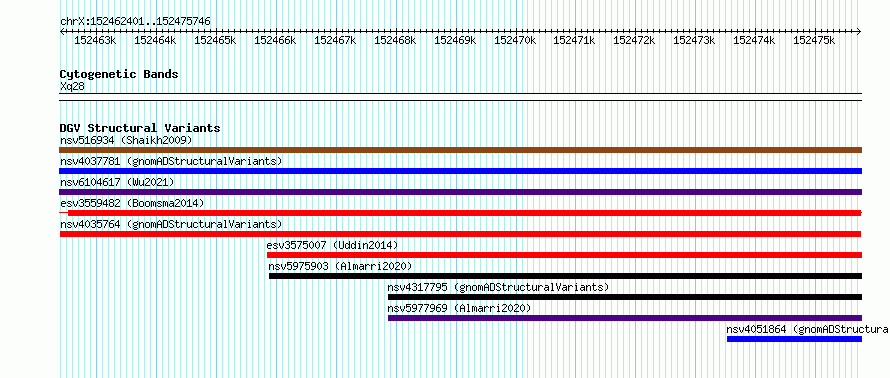This screenshot has height=378, width=890.
Task: Click the purple nsv5977969 variant bar
Action: [x=625, y=318]
